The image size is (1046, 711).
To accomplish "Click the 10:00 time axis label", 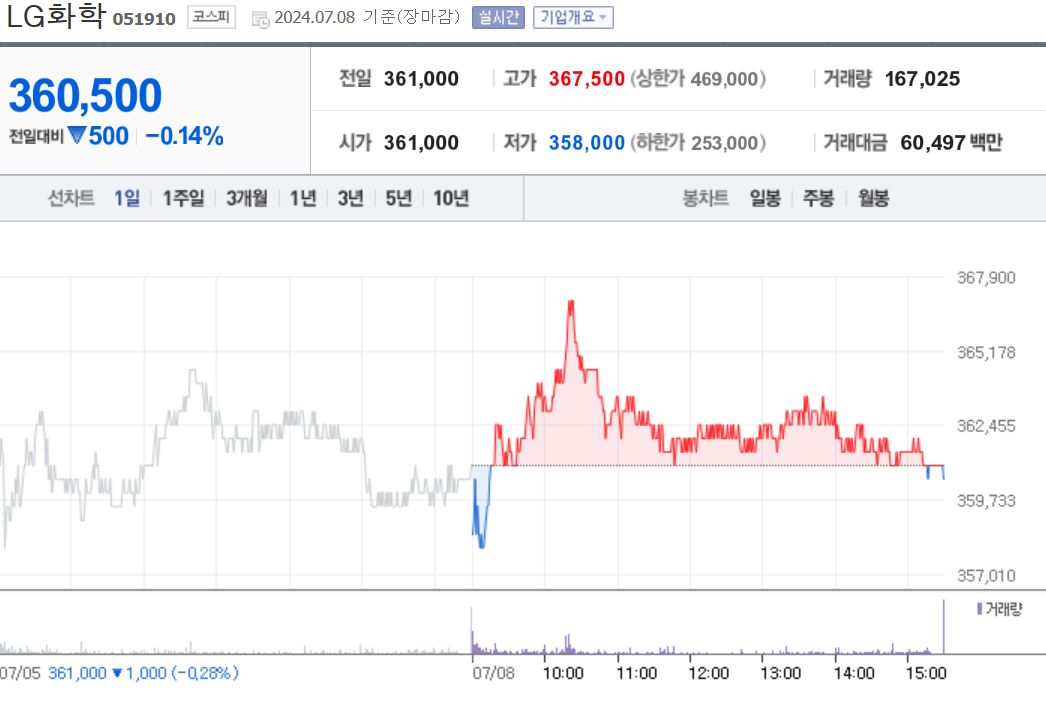I will click(x=563, y=673).
